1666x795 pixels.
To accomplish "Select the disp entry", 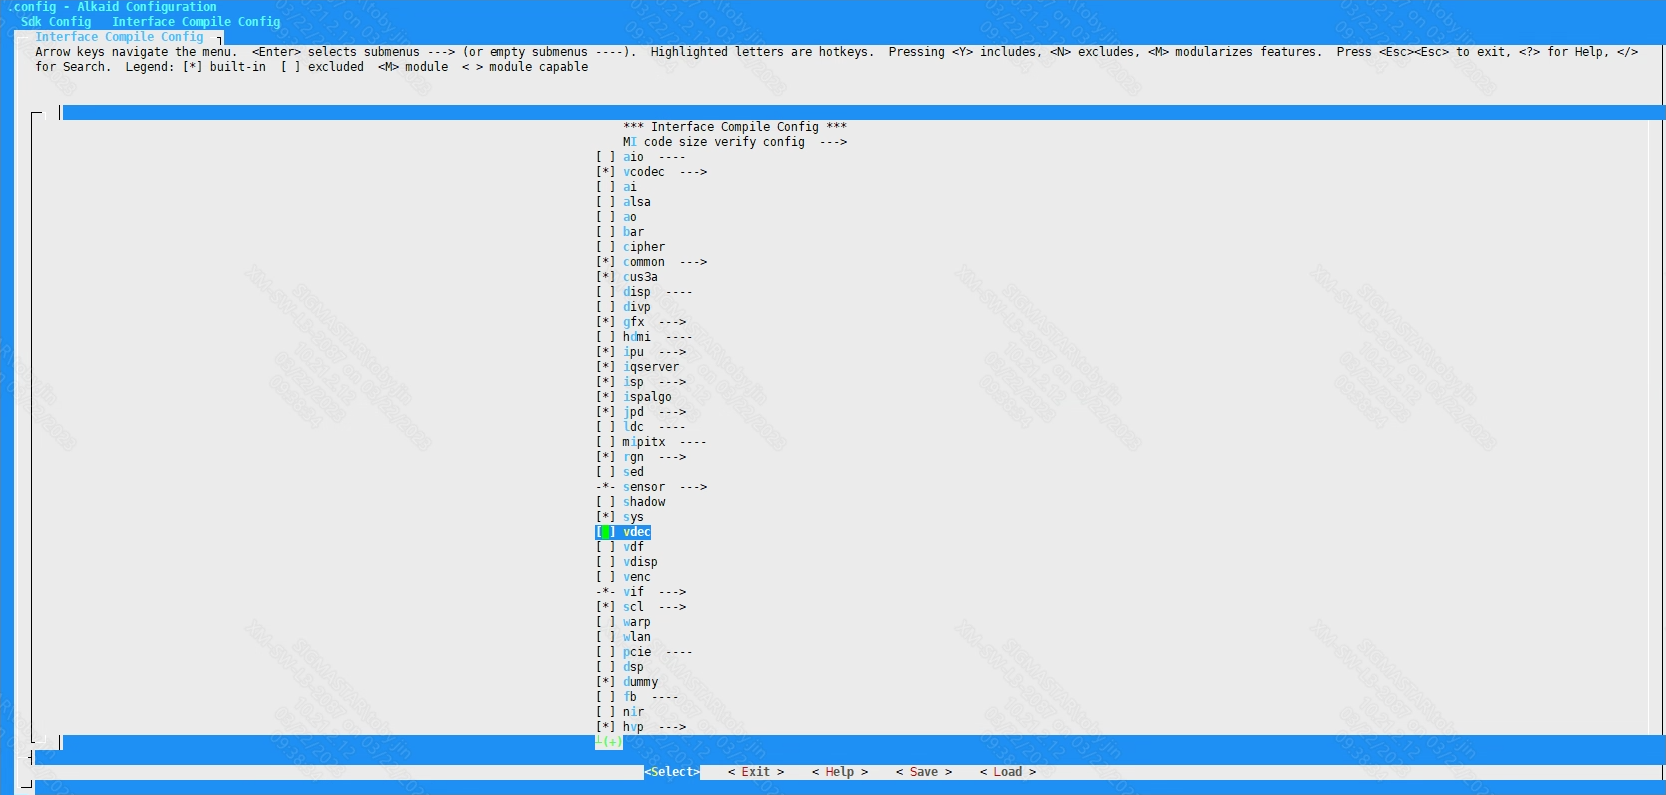I will coord(637,292).
